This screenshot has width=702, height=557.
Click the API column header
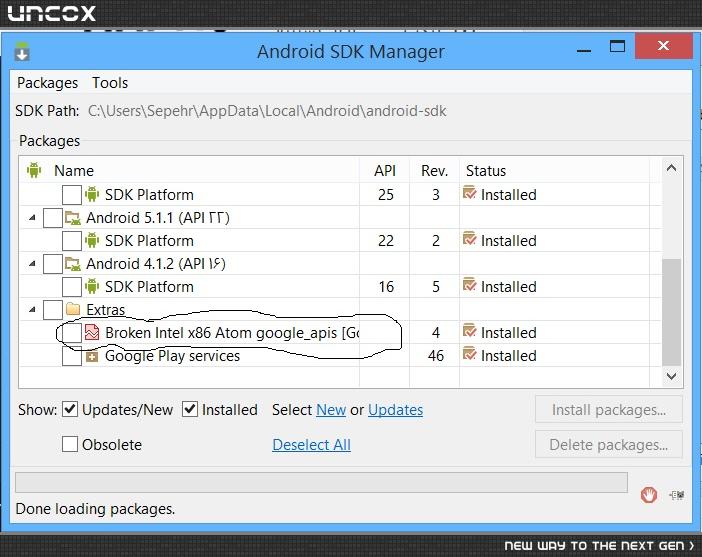point(385,171)
